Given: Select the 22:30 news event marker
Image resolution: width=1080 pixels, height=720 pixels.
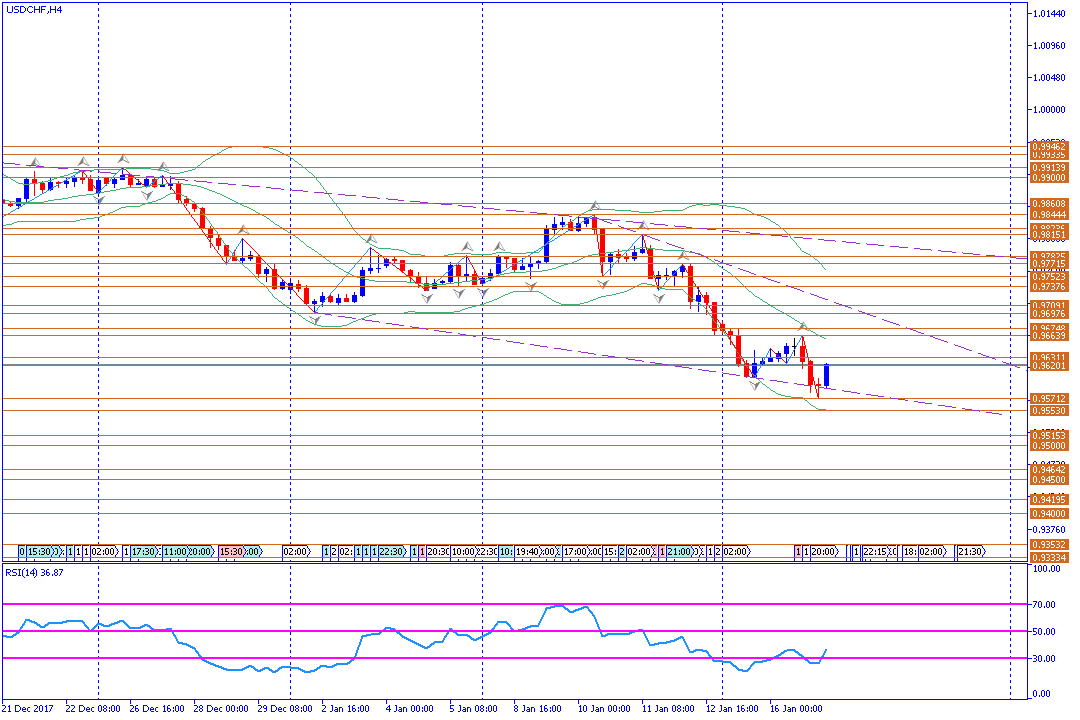Looking at the screenshot, I should [x=393, y=552].
